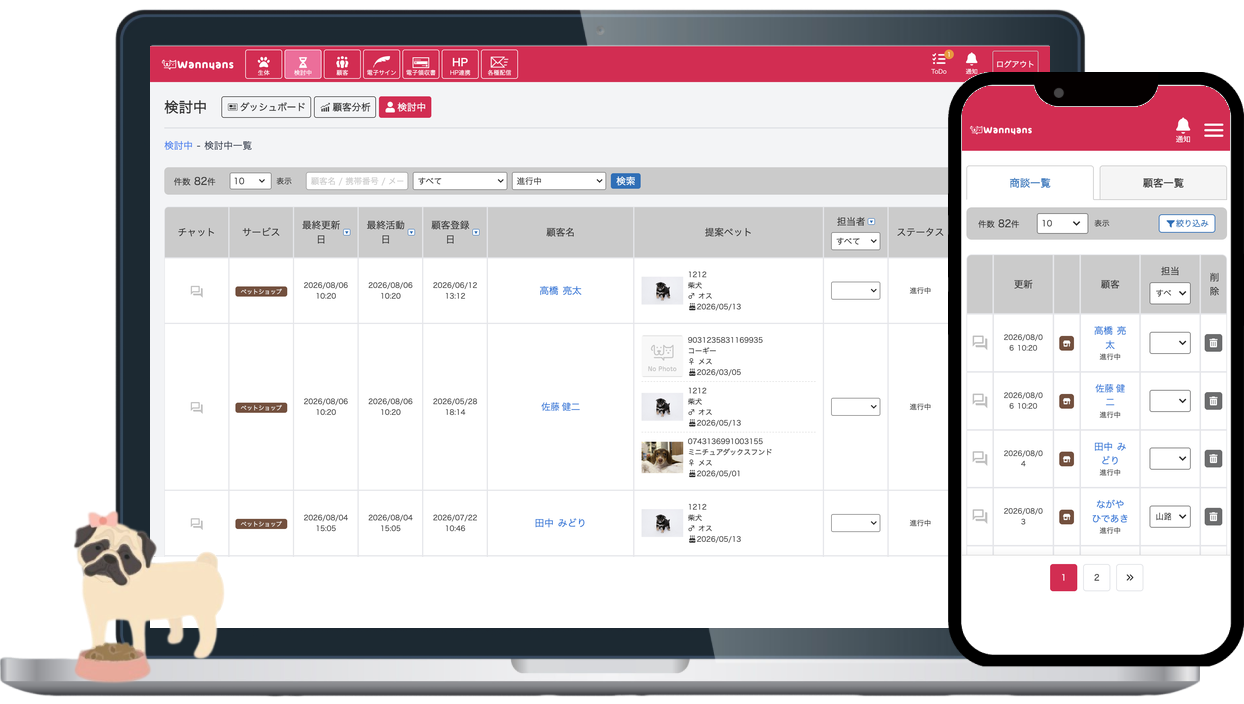Viewport: 1244px width, 704px height.
Task: Switch to phone 顧客一覧 tab
Action: (1163, 183)
